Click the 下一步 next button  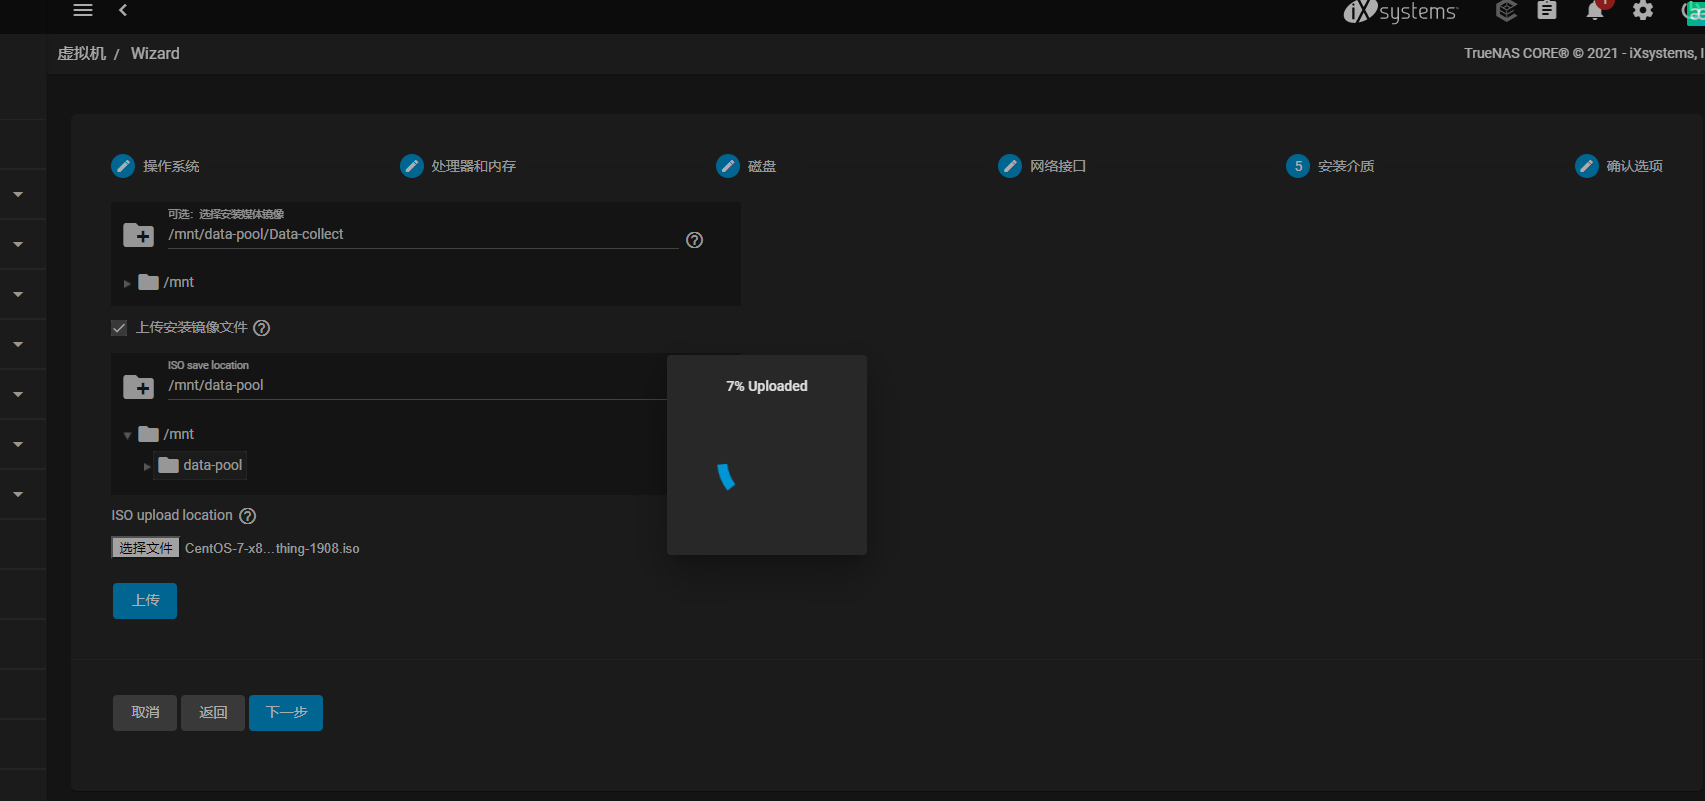click(286, 713)
